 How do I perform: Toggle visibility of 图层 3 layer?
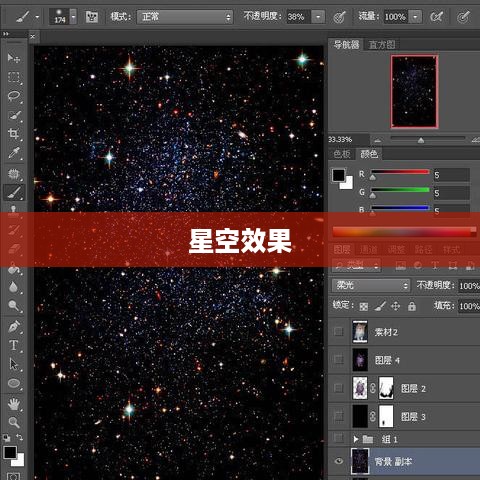(x=339, y=416)
